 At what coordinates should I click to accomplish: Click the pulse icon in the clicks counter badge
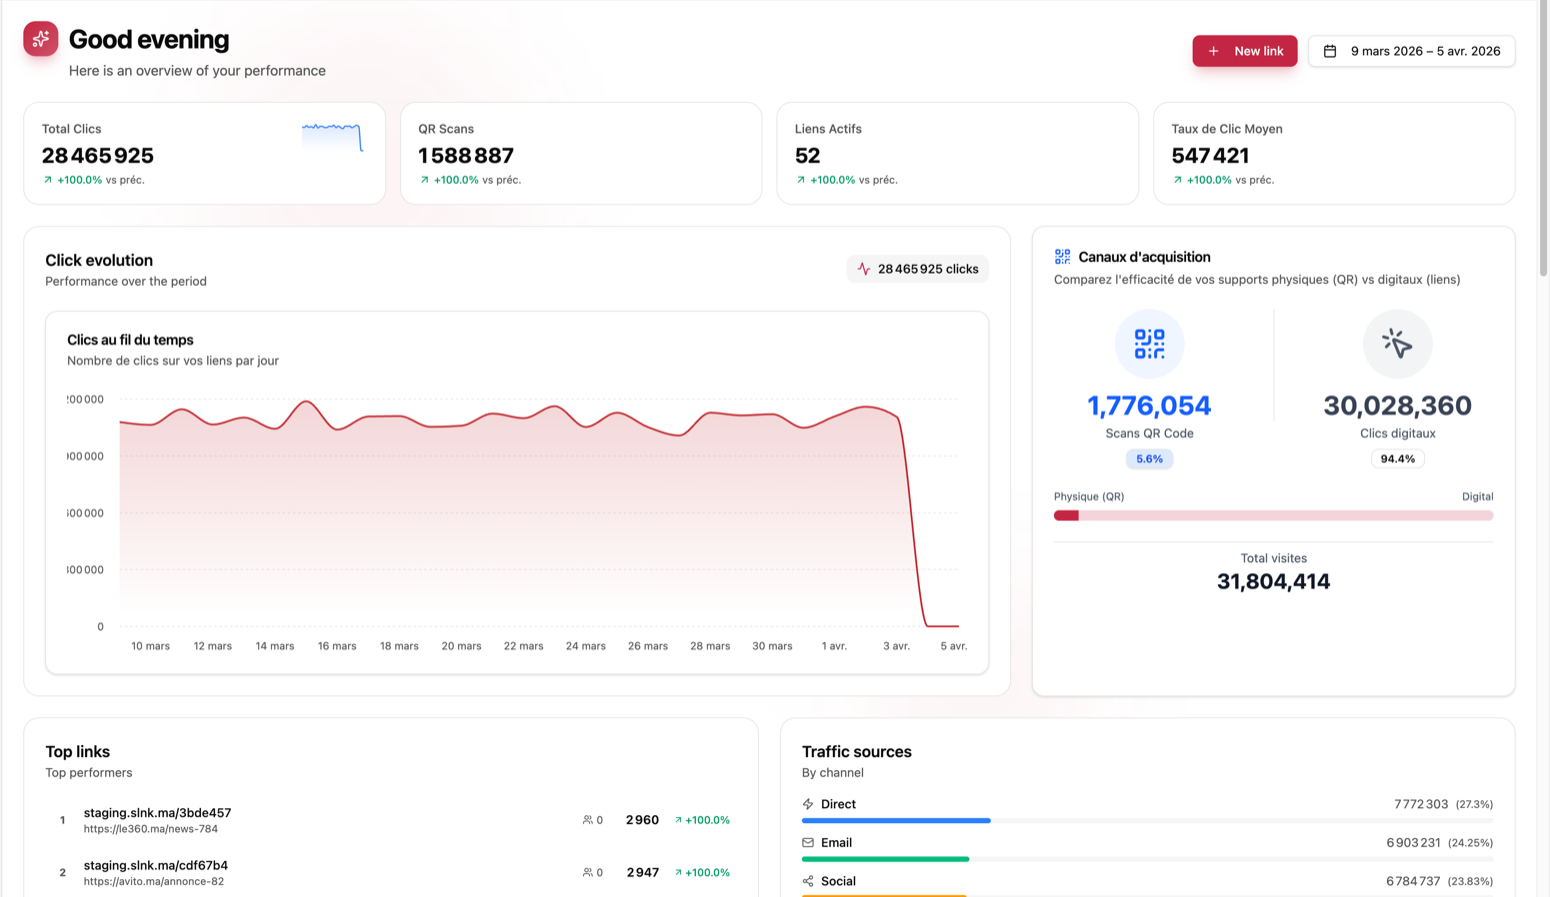[x=861, y=268]
